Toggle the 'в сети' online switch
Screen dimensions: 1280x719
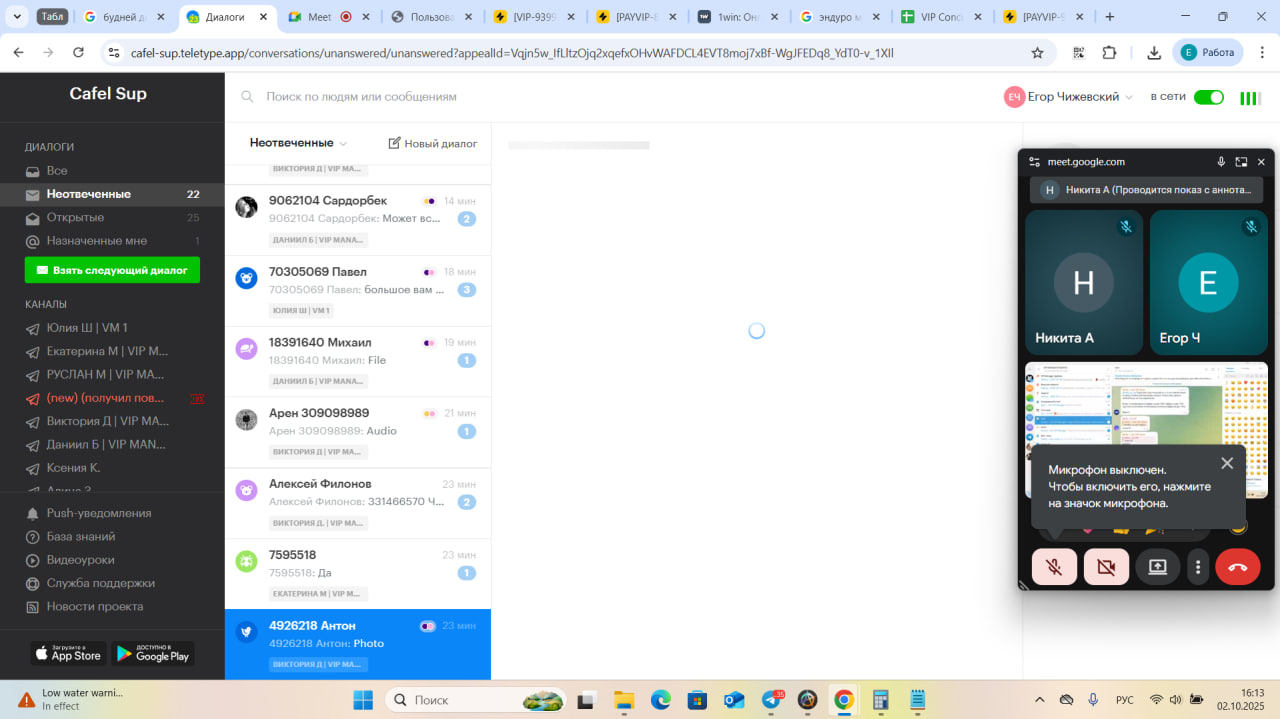pos(1209,97)
